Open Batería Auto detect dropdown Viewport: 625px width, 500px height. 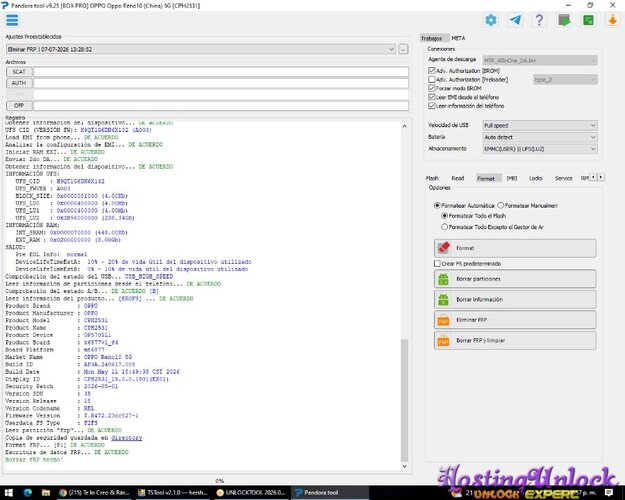click(x=540, y=137)
